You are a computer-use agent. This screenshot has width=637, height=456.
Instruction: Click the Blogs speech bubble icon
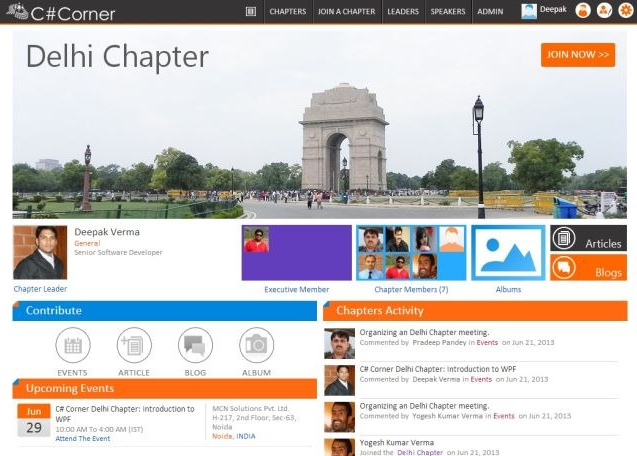tap(563, 267)
